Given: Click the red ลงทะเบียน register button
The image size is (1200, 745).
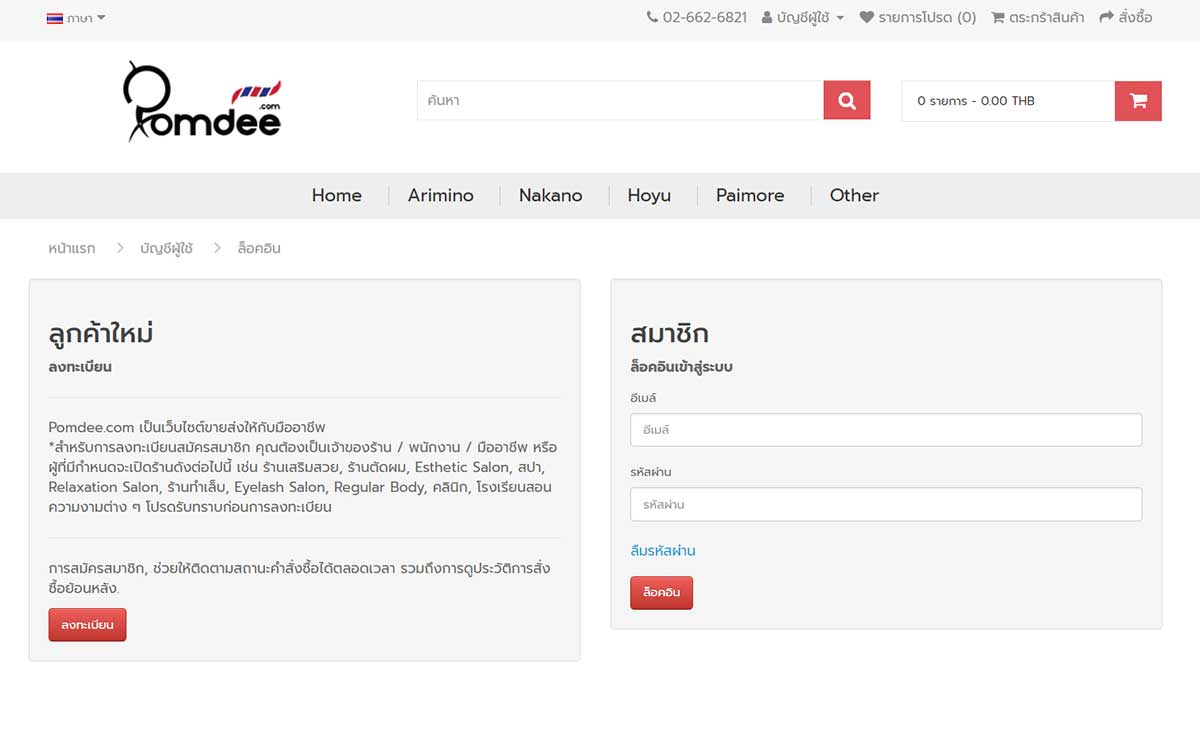Looking at the screenshot, I should [x=87, y=625].
